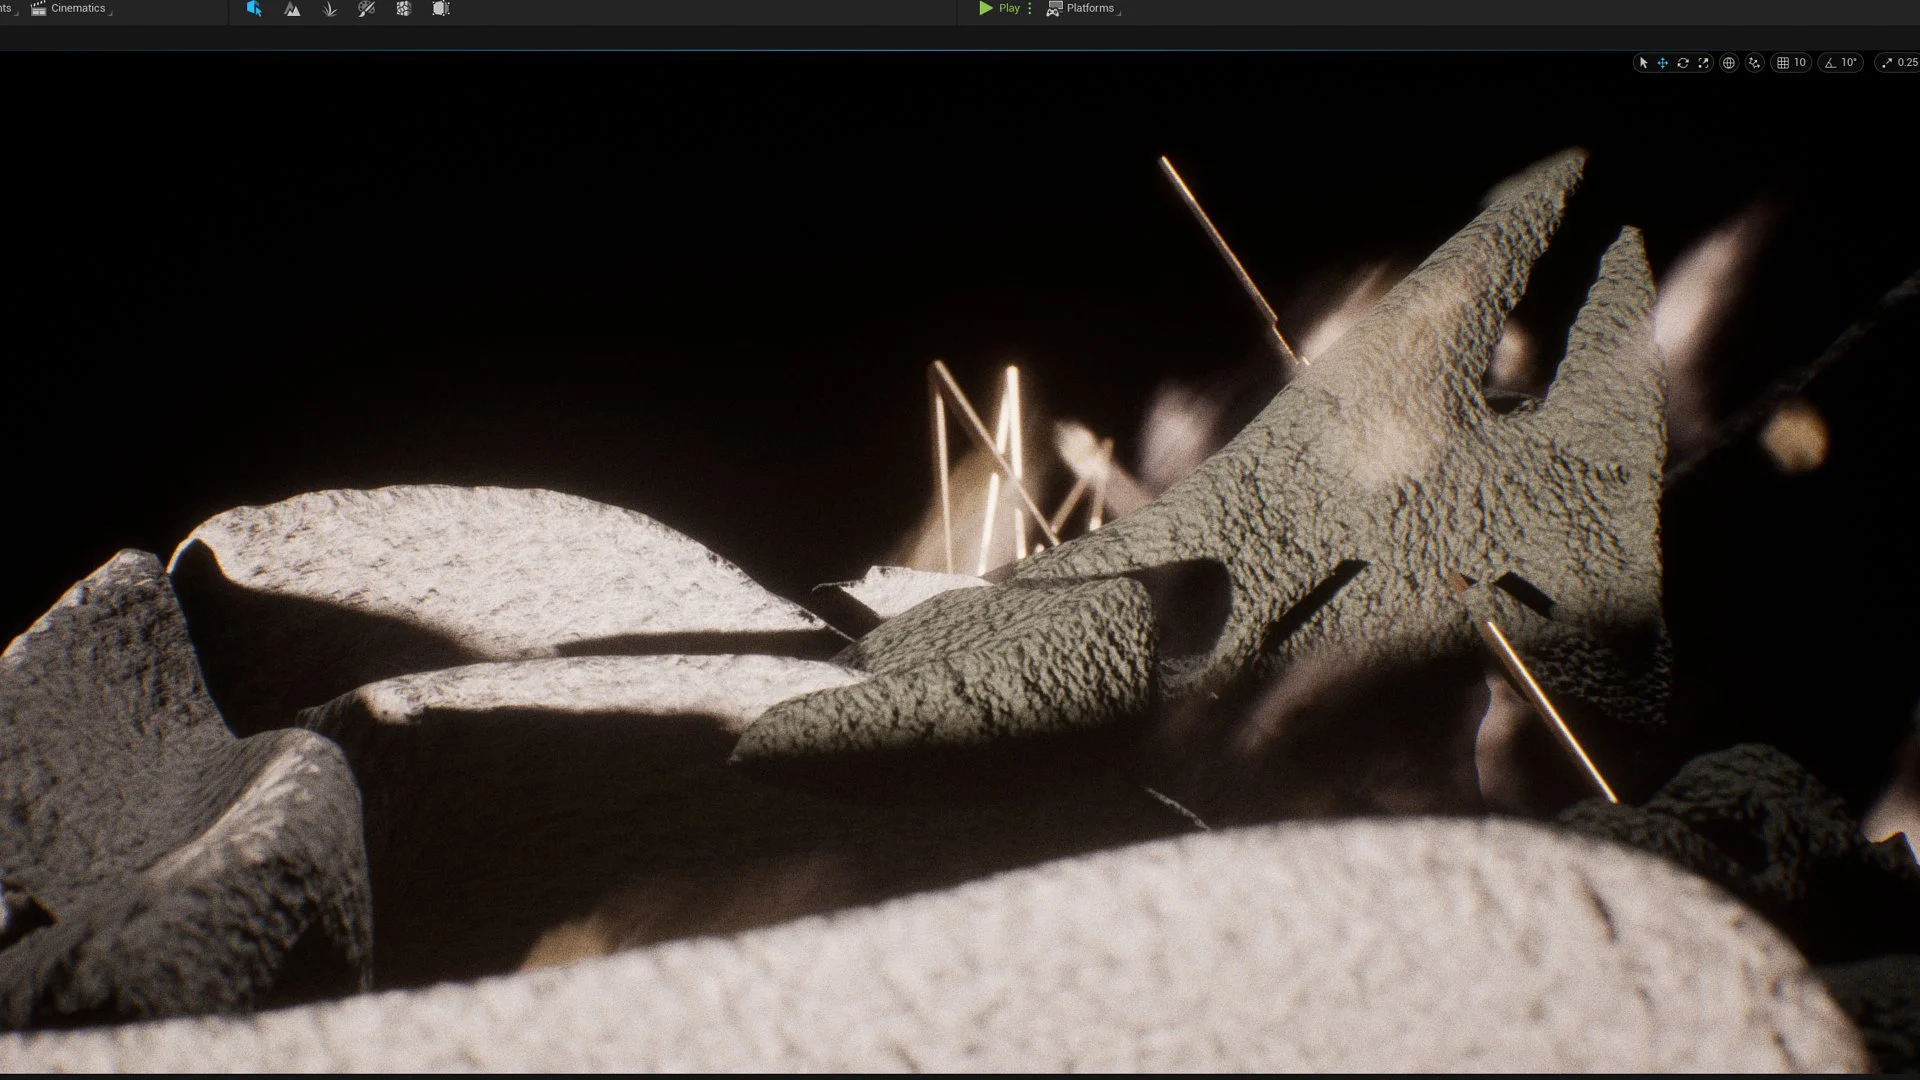Open Foliage mode tool
The image size is (1920, 1080).
330,9
